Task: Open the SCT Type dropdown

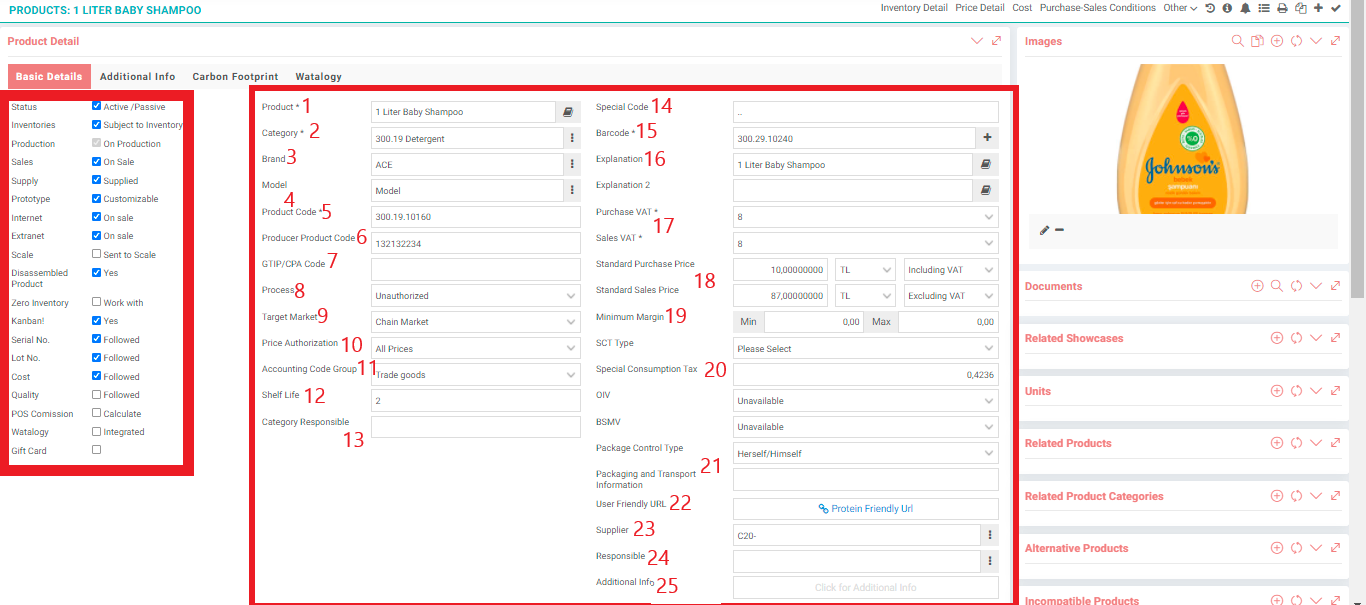Action: click(866, 348)
